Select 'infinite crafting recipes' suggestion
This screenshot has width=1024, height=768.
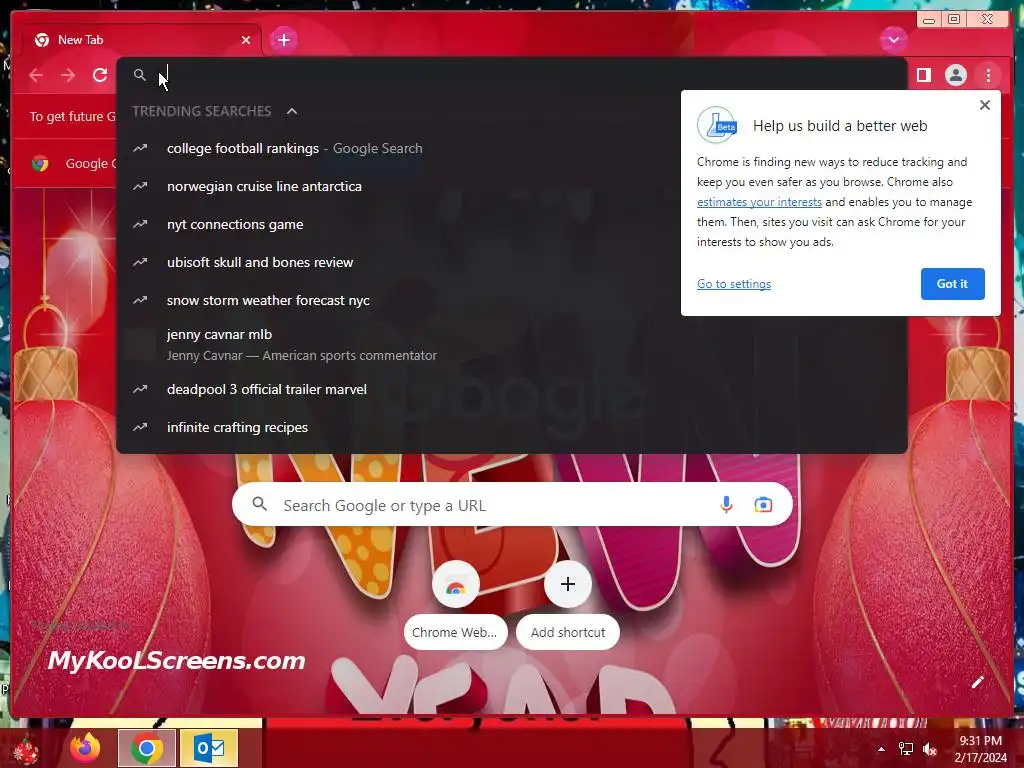pos(512,427)
